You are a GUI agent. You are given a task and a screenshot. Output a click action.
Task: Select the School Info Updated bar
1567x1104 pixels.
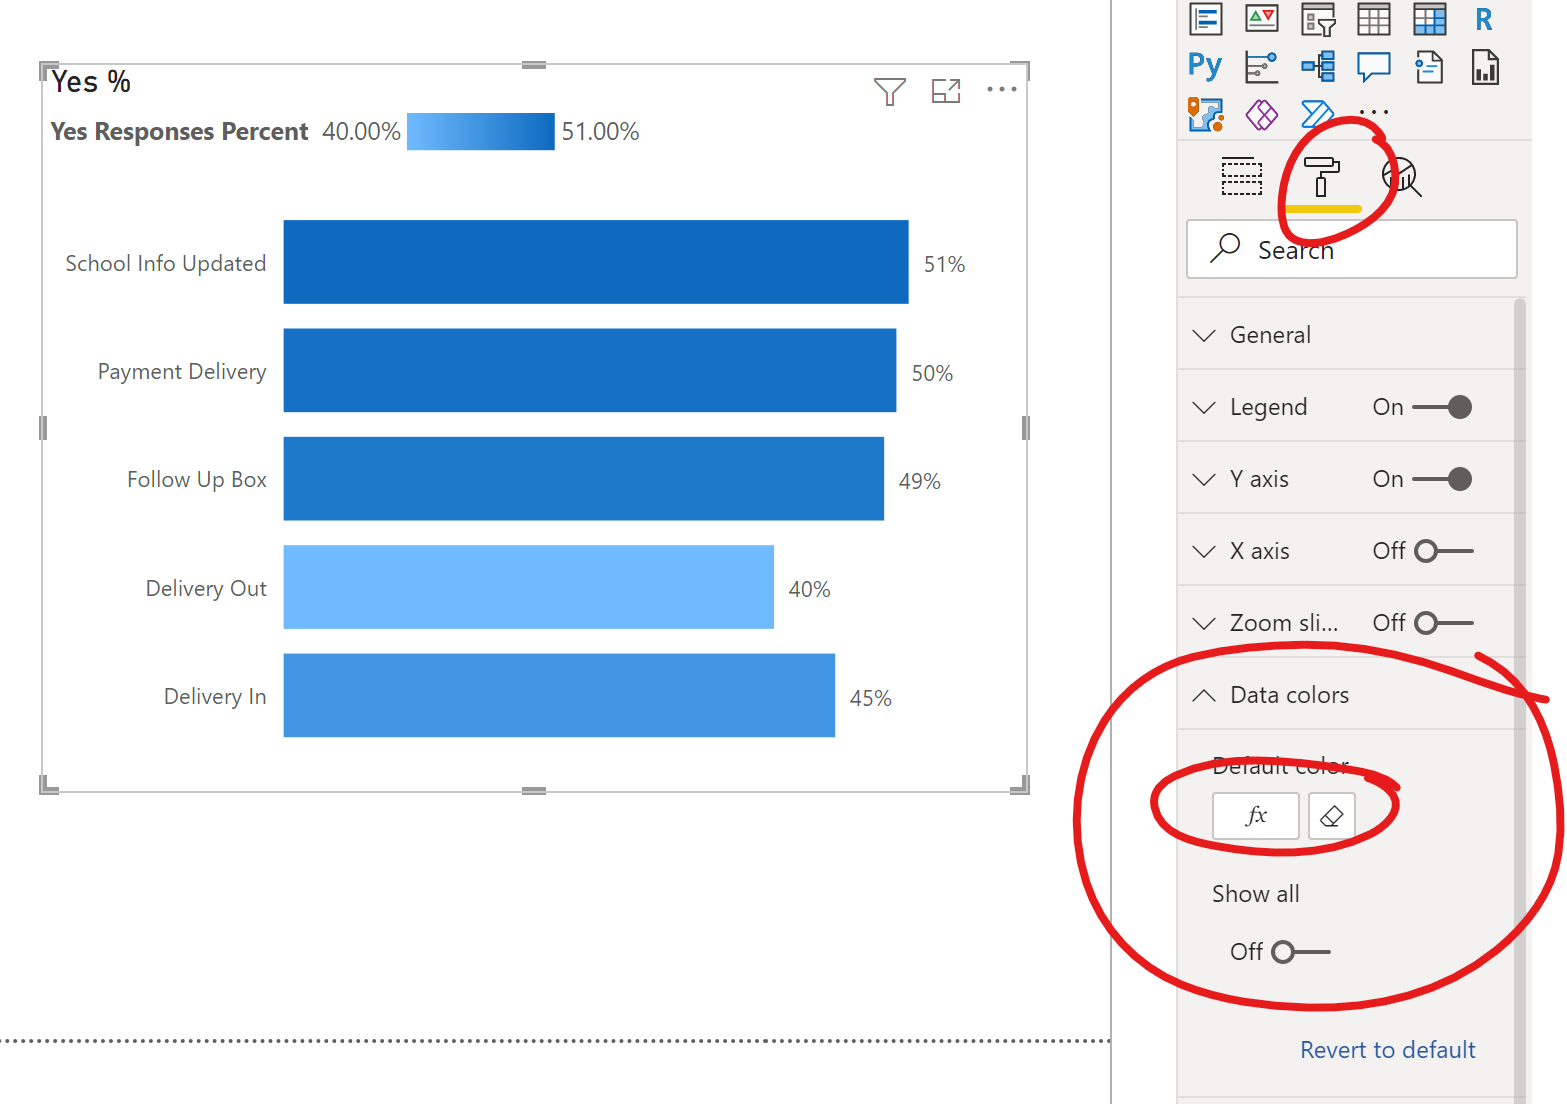click(596, 262)
